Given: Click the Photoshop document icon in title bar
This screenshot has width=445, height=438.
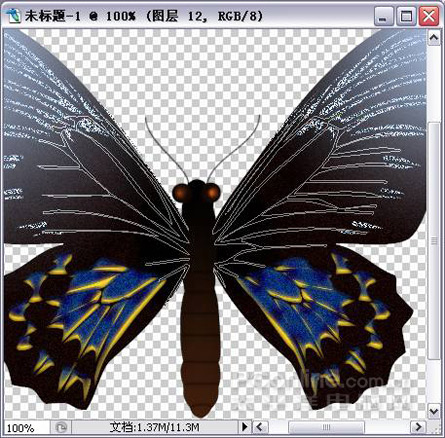Looking at the screenshot, I should click(13, 16).
